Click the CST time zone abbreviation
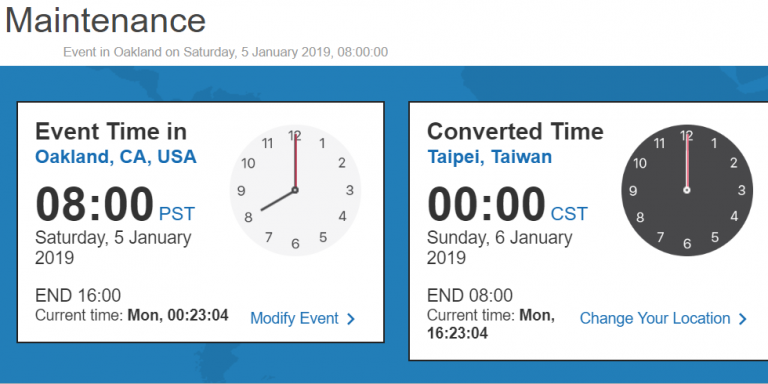The width and height of the screenshot is (768, 384). pos(569,214)
